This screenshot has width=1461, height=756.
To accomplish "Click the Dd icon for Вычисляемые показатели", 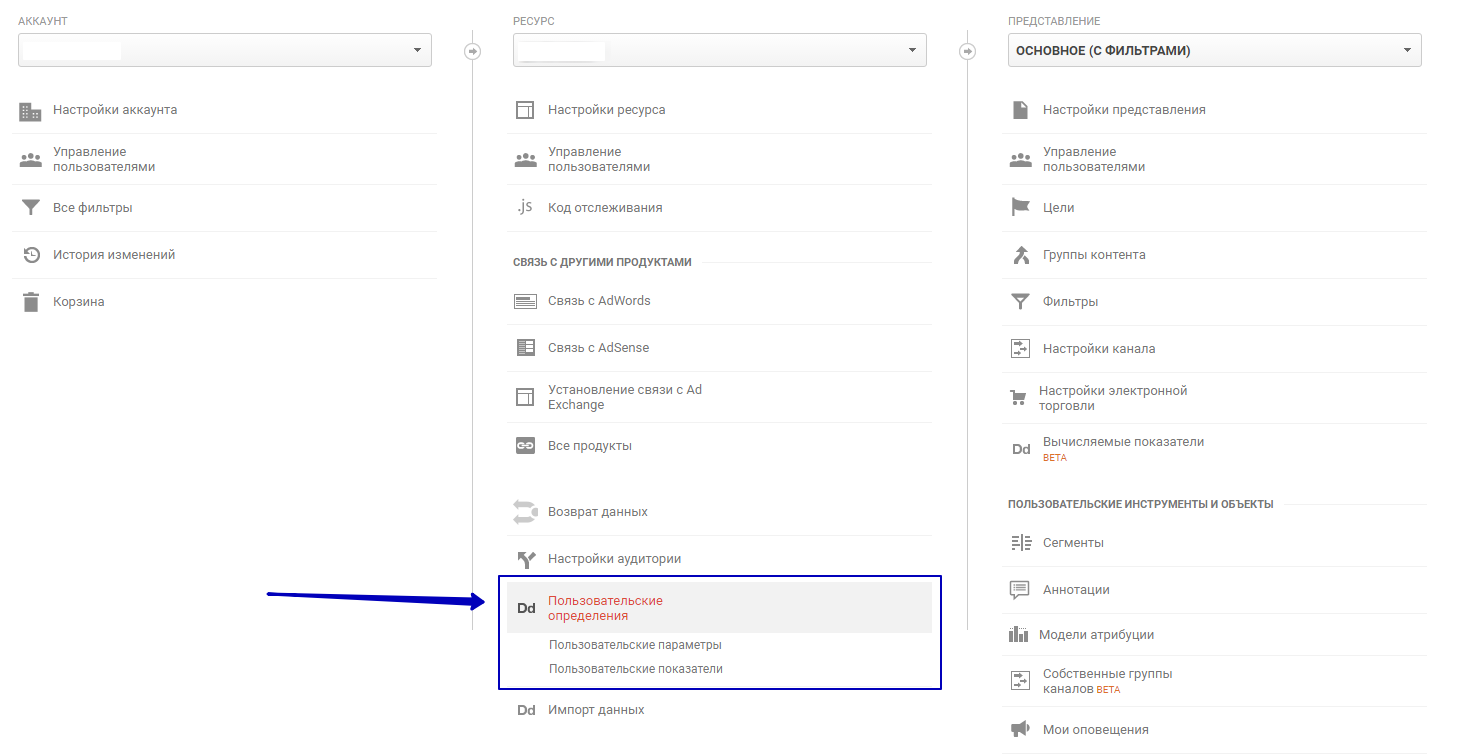I will coord(1021,449).
